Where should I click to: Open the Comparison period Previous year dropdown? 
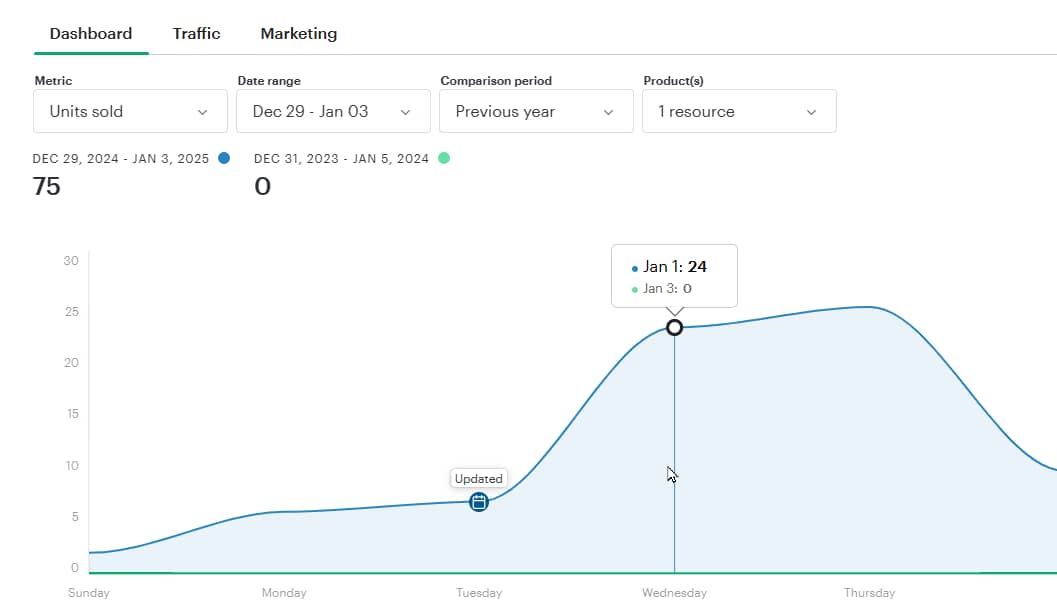pos(536,111)
